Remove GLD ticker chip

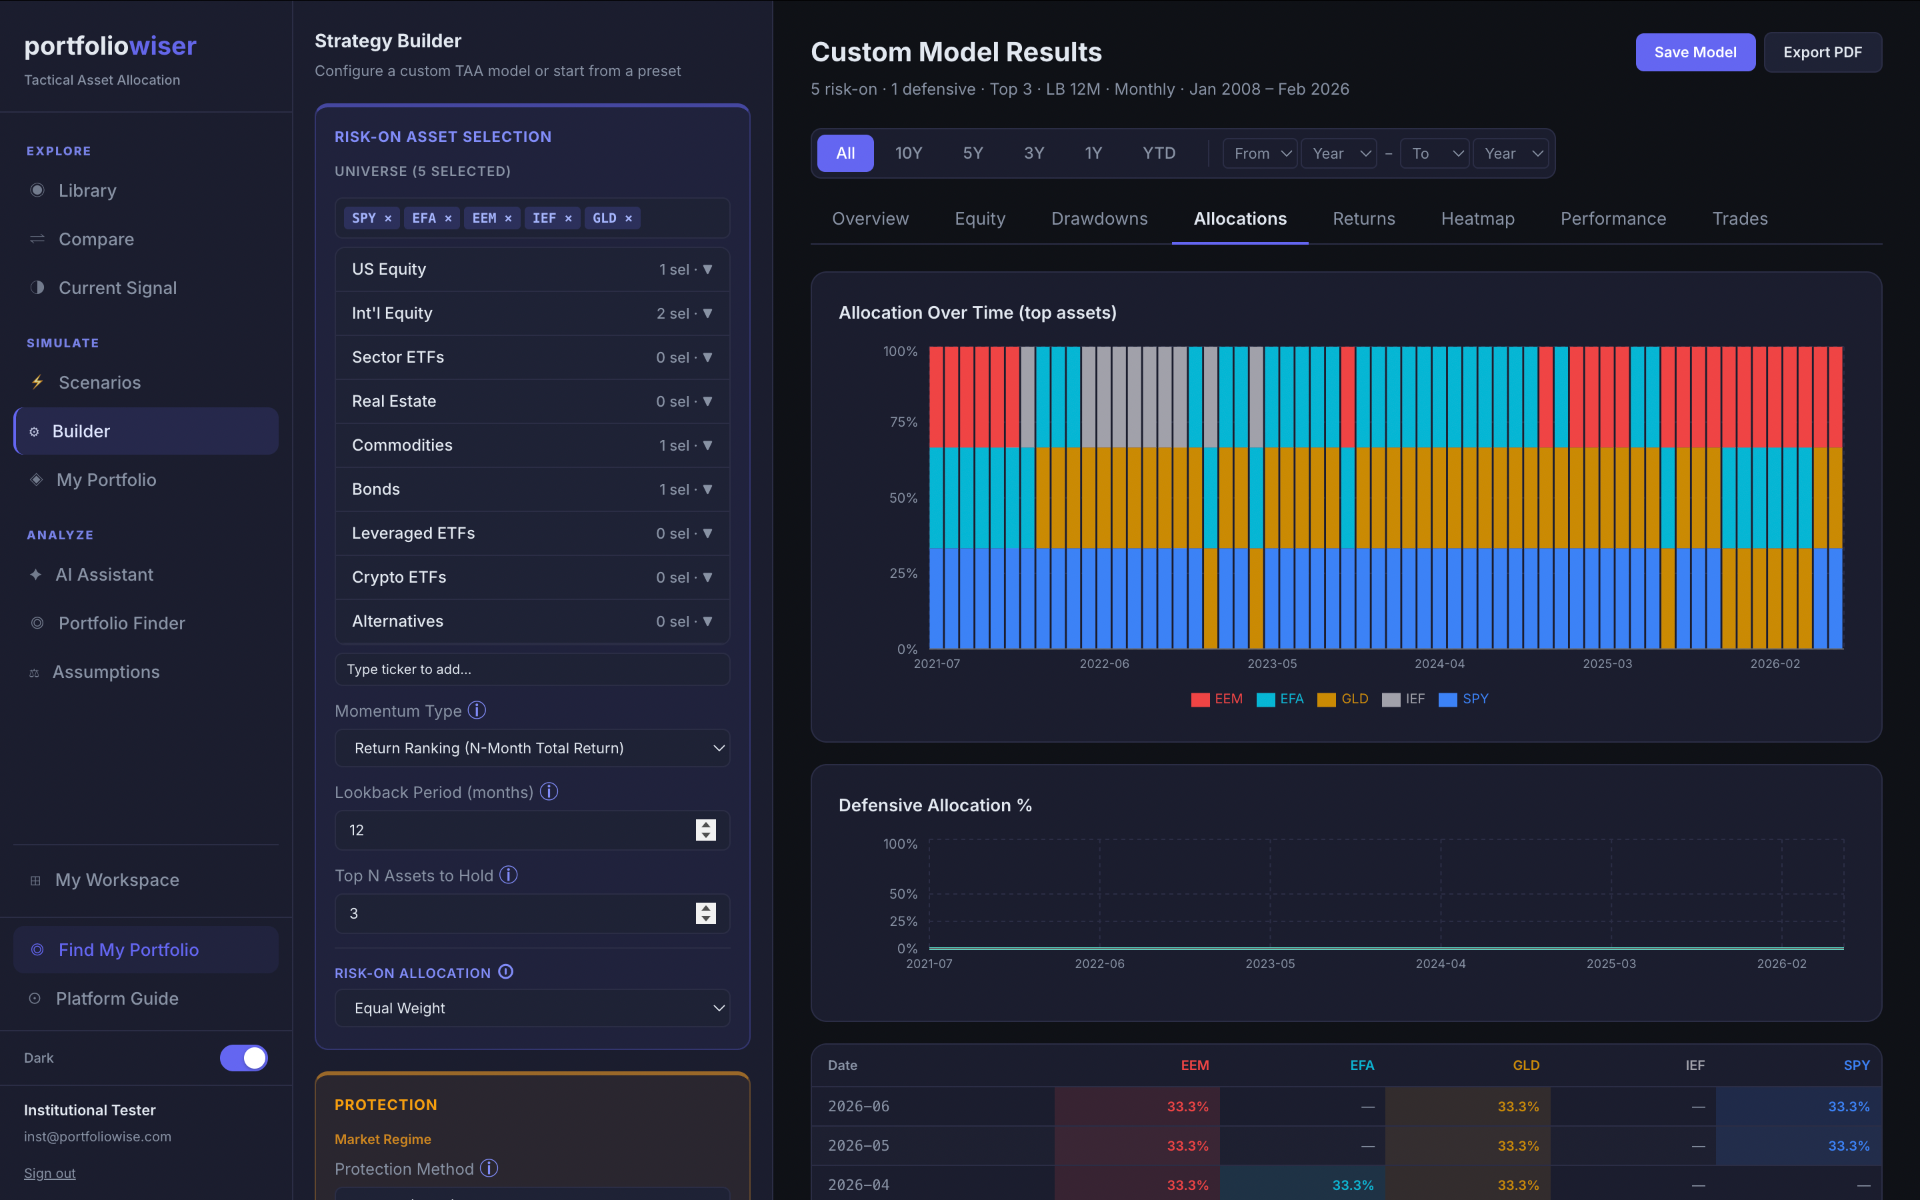(628, 218)
